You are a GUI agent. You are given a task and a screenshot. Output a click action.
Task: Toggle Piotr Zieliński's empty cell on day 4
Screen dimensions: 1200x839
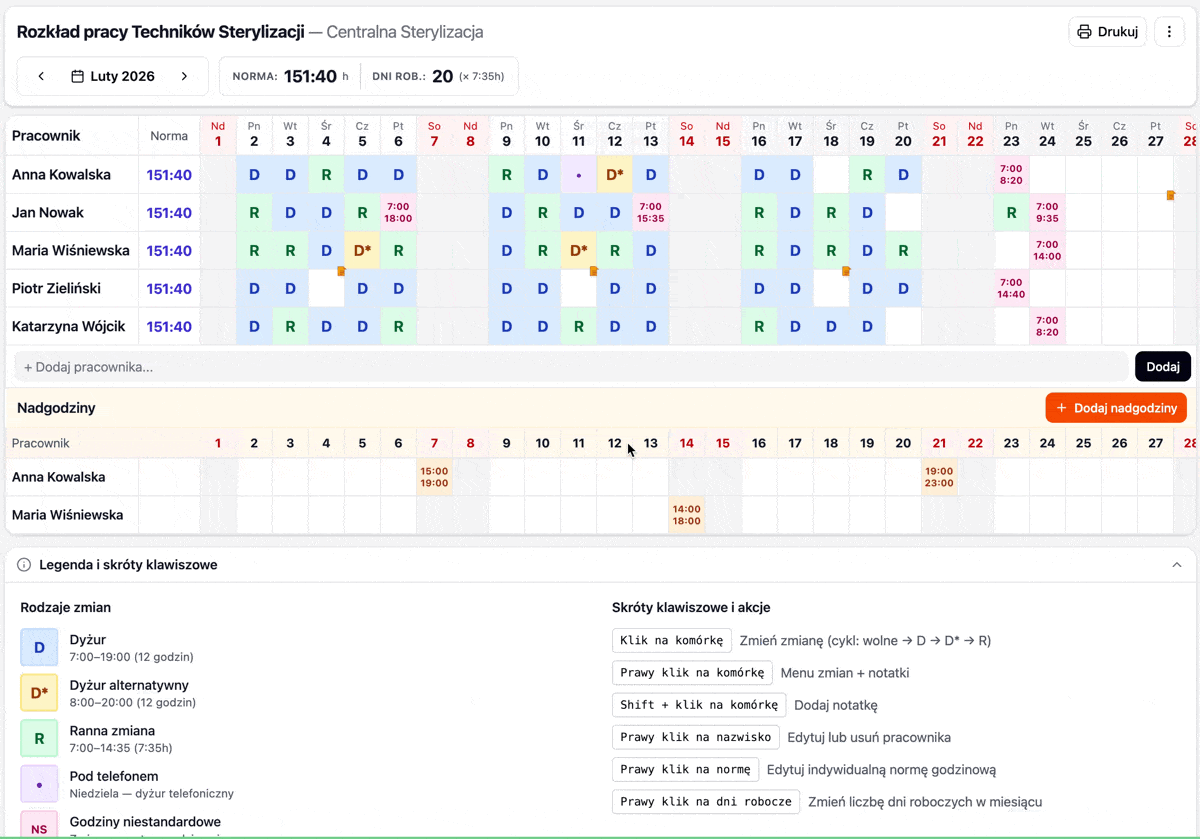point(326,289)
